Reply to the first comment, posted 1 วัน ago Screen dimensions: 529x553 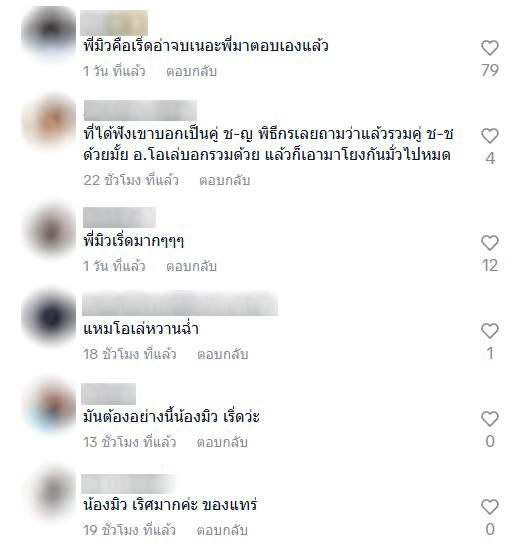pyautogui.click(x=191, y=72)
